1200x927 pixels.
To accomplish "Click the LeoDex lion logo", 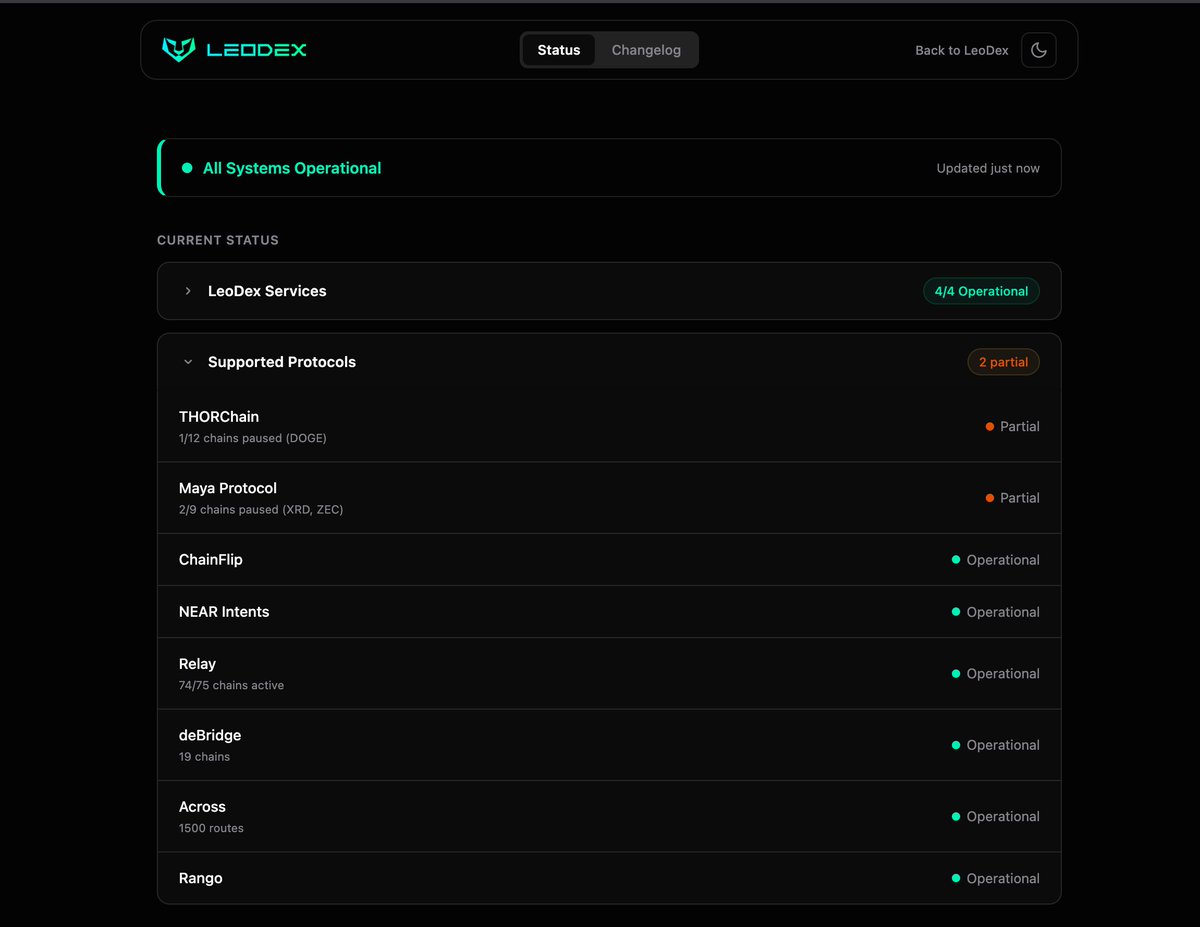I will (x=178, y=49).
